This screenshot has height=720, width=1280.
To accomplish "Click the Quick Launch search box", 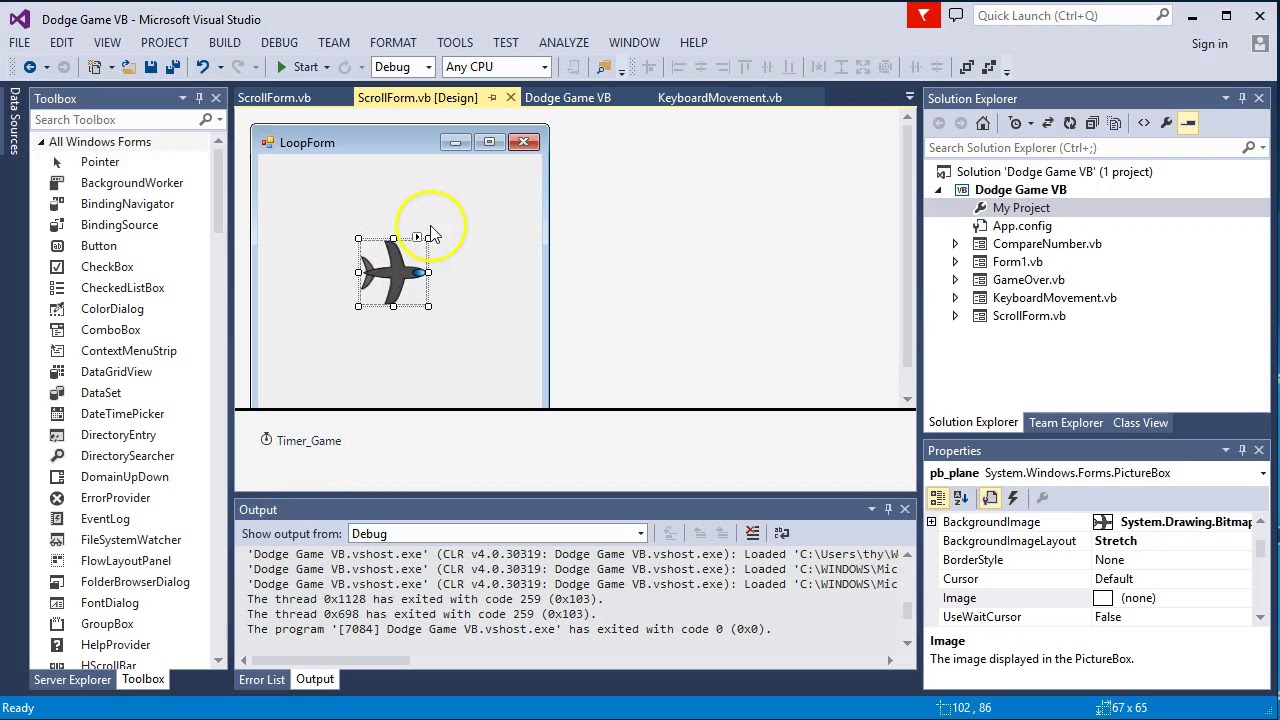I will [x=1073, y=15].
